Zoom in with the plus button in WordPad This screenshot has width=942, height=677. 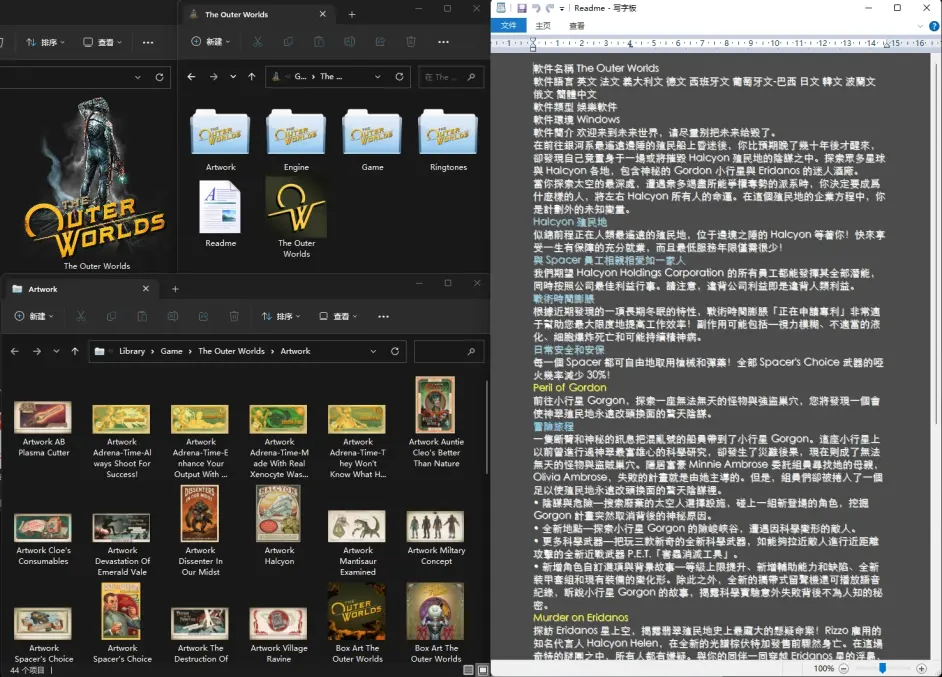922,668
